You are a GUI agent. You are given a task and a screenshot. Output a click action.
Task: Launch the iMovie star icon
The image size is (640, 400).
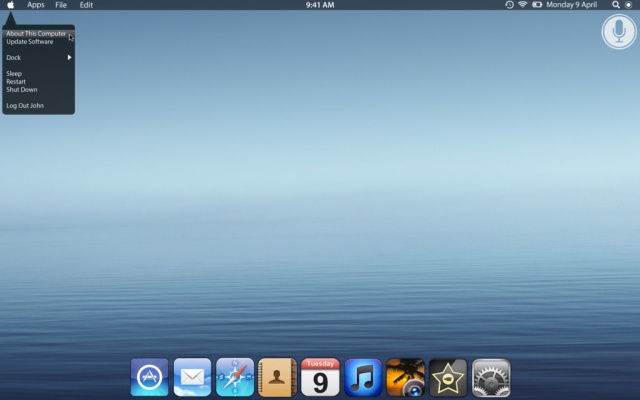point(448,378)
